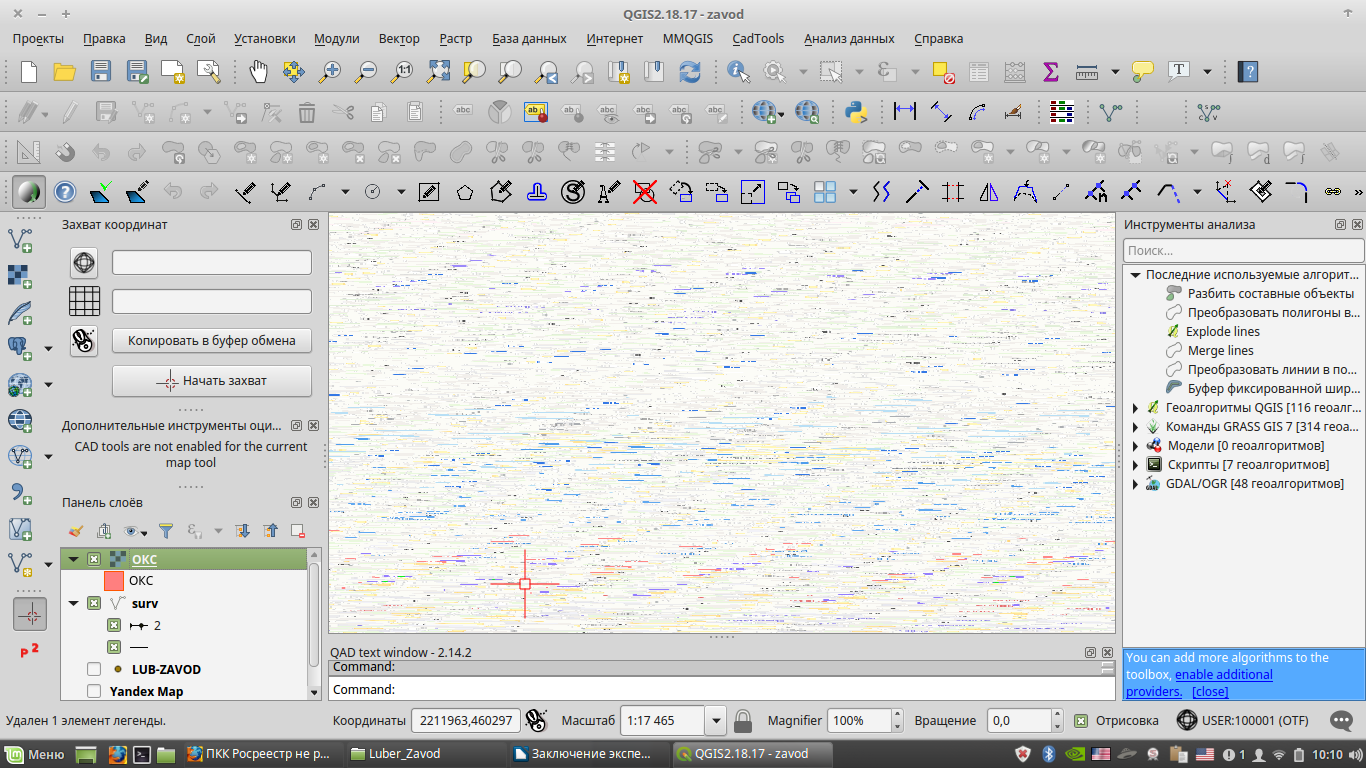The height and width of the screenshot is (768, 1366).
Task: Click the Refresh map icon
Action: [x=690, y=71]
